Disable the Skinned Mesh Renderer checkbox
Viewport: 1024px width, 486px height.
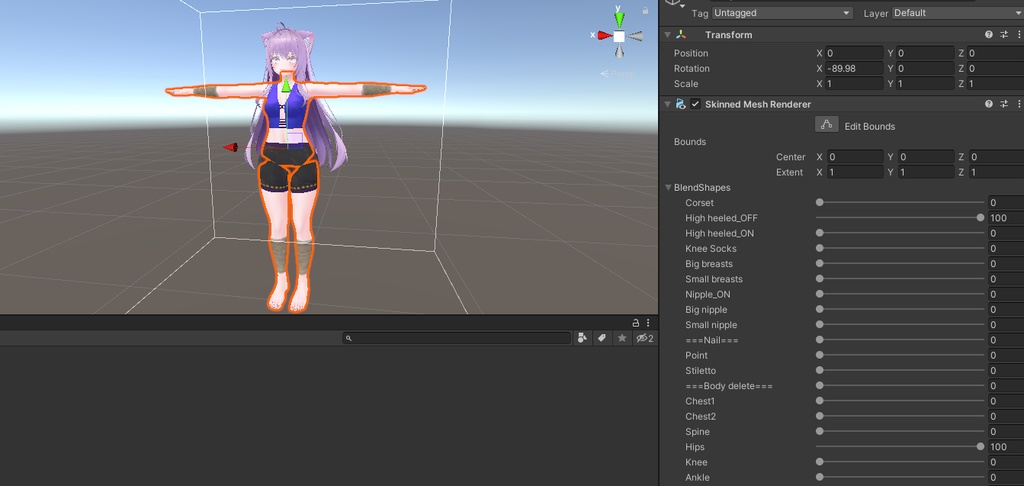click(x=696, y=104)
